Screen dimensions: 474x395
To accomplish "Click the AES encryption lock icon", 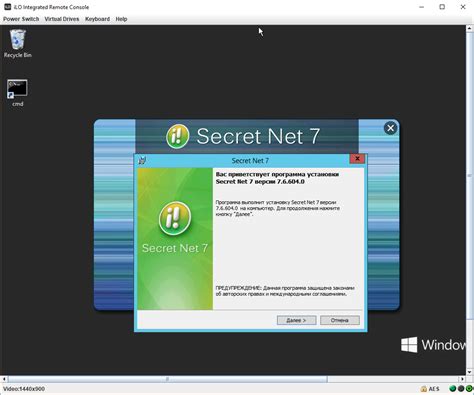I will click(424, 389).
